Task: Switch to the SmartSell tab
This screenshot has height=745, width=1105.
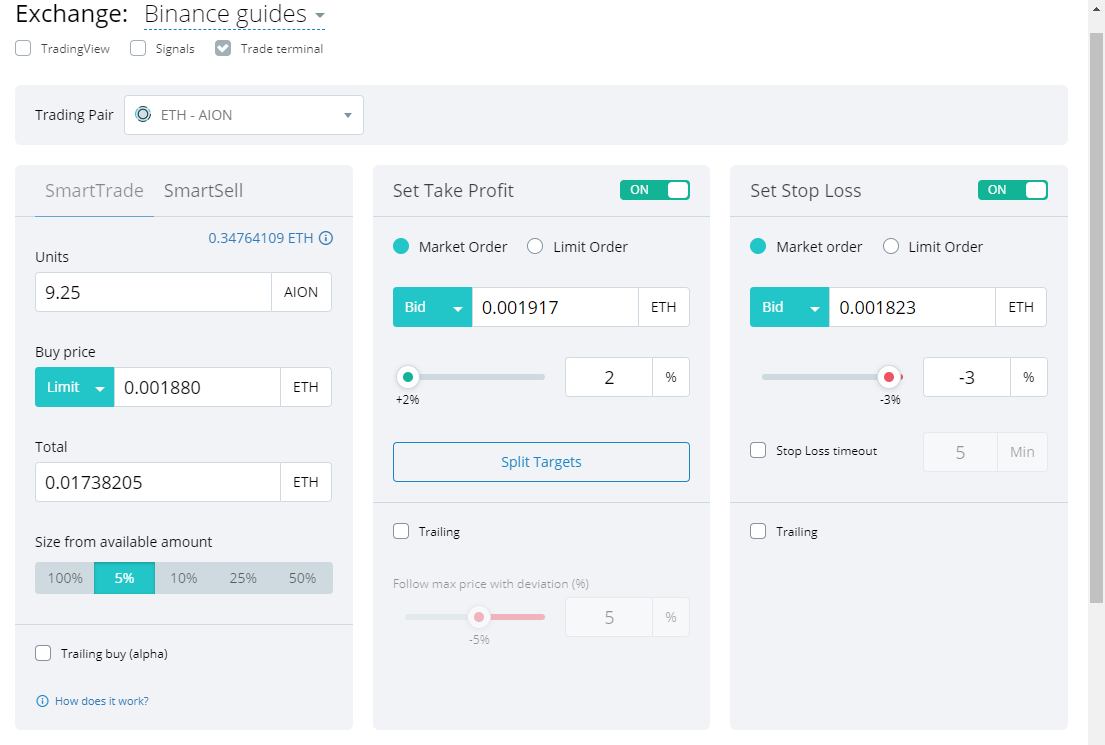Action: click(203, 191)
